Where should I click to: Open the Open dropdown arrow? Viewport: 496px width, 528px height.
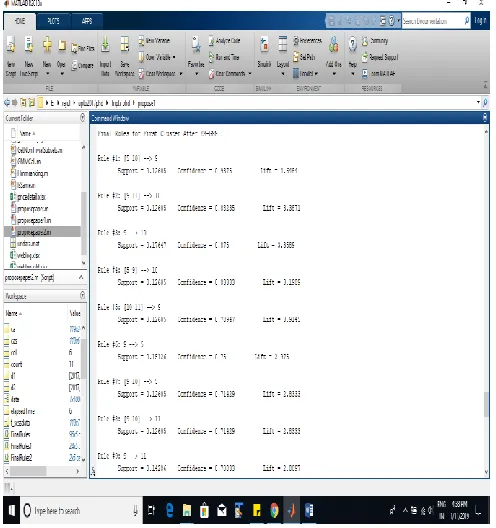[x=62, y=73]
